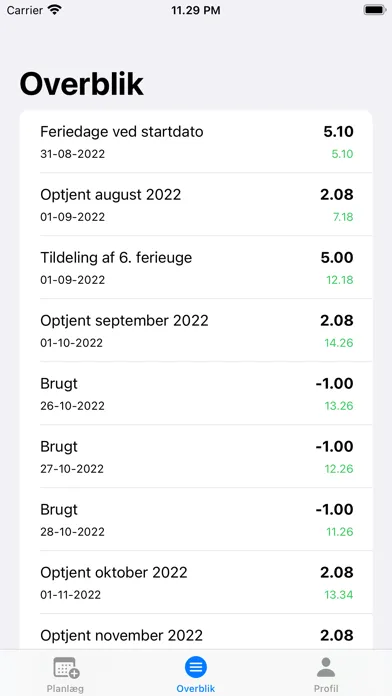Tap the Optjent november 2022 row
The height and width of the screenshot is (696, 392).
click(x=196, y=632)
